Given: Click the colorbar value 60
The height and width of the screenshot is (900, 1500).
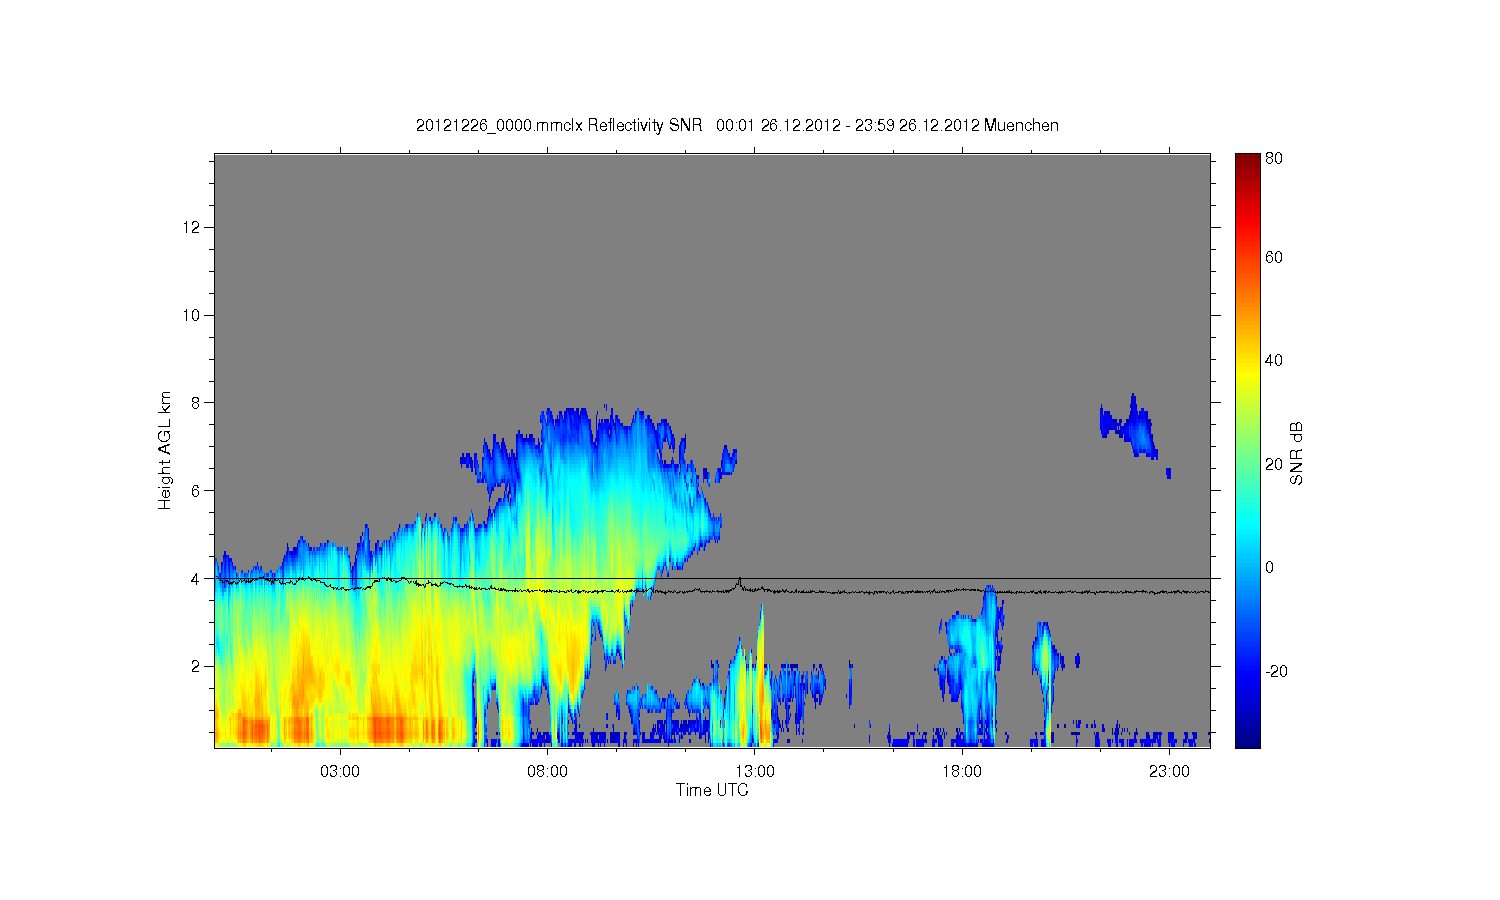Looking at the screenshot, I should [1274, 258].
